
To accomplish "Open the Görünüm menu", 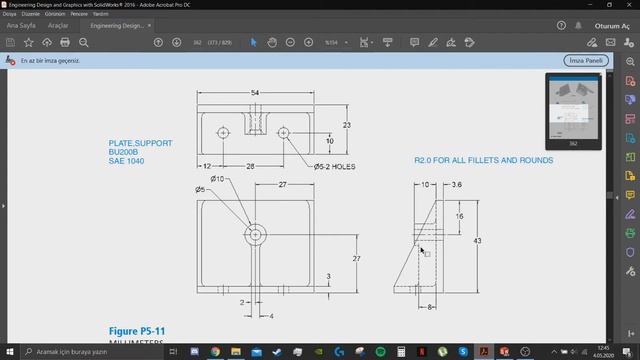I will tap(55, 14).
